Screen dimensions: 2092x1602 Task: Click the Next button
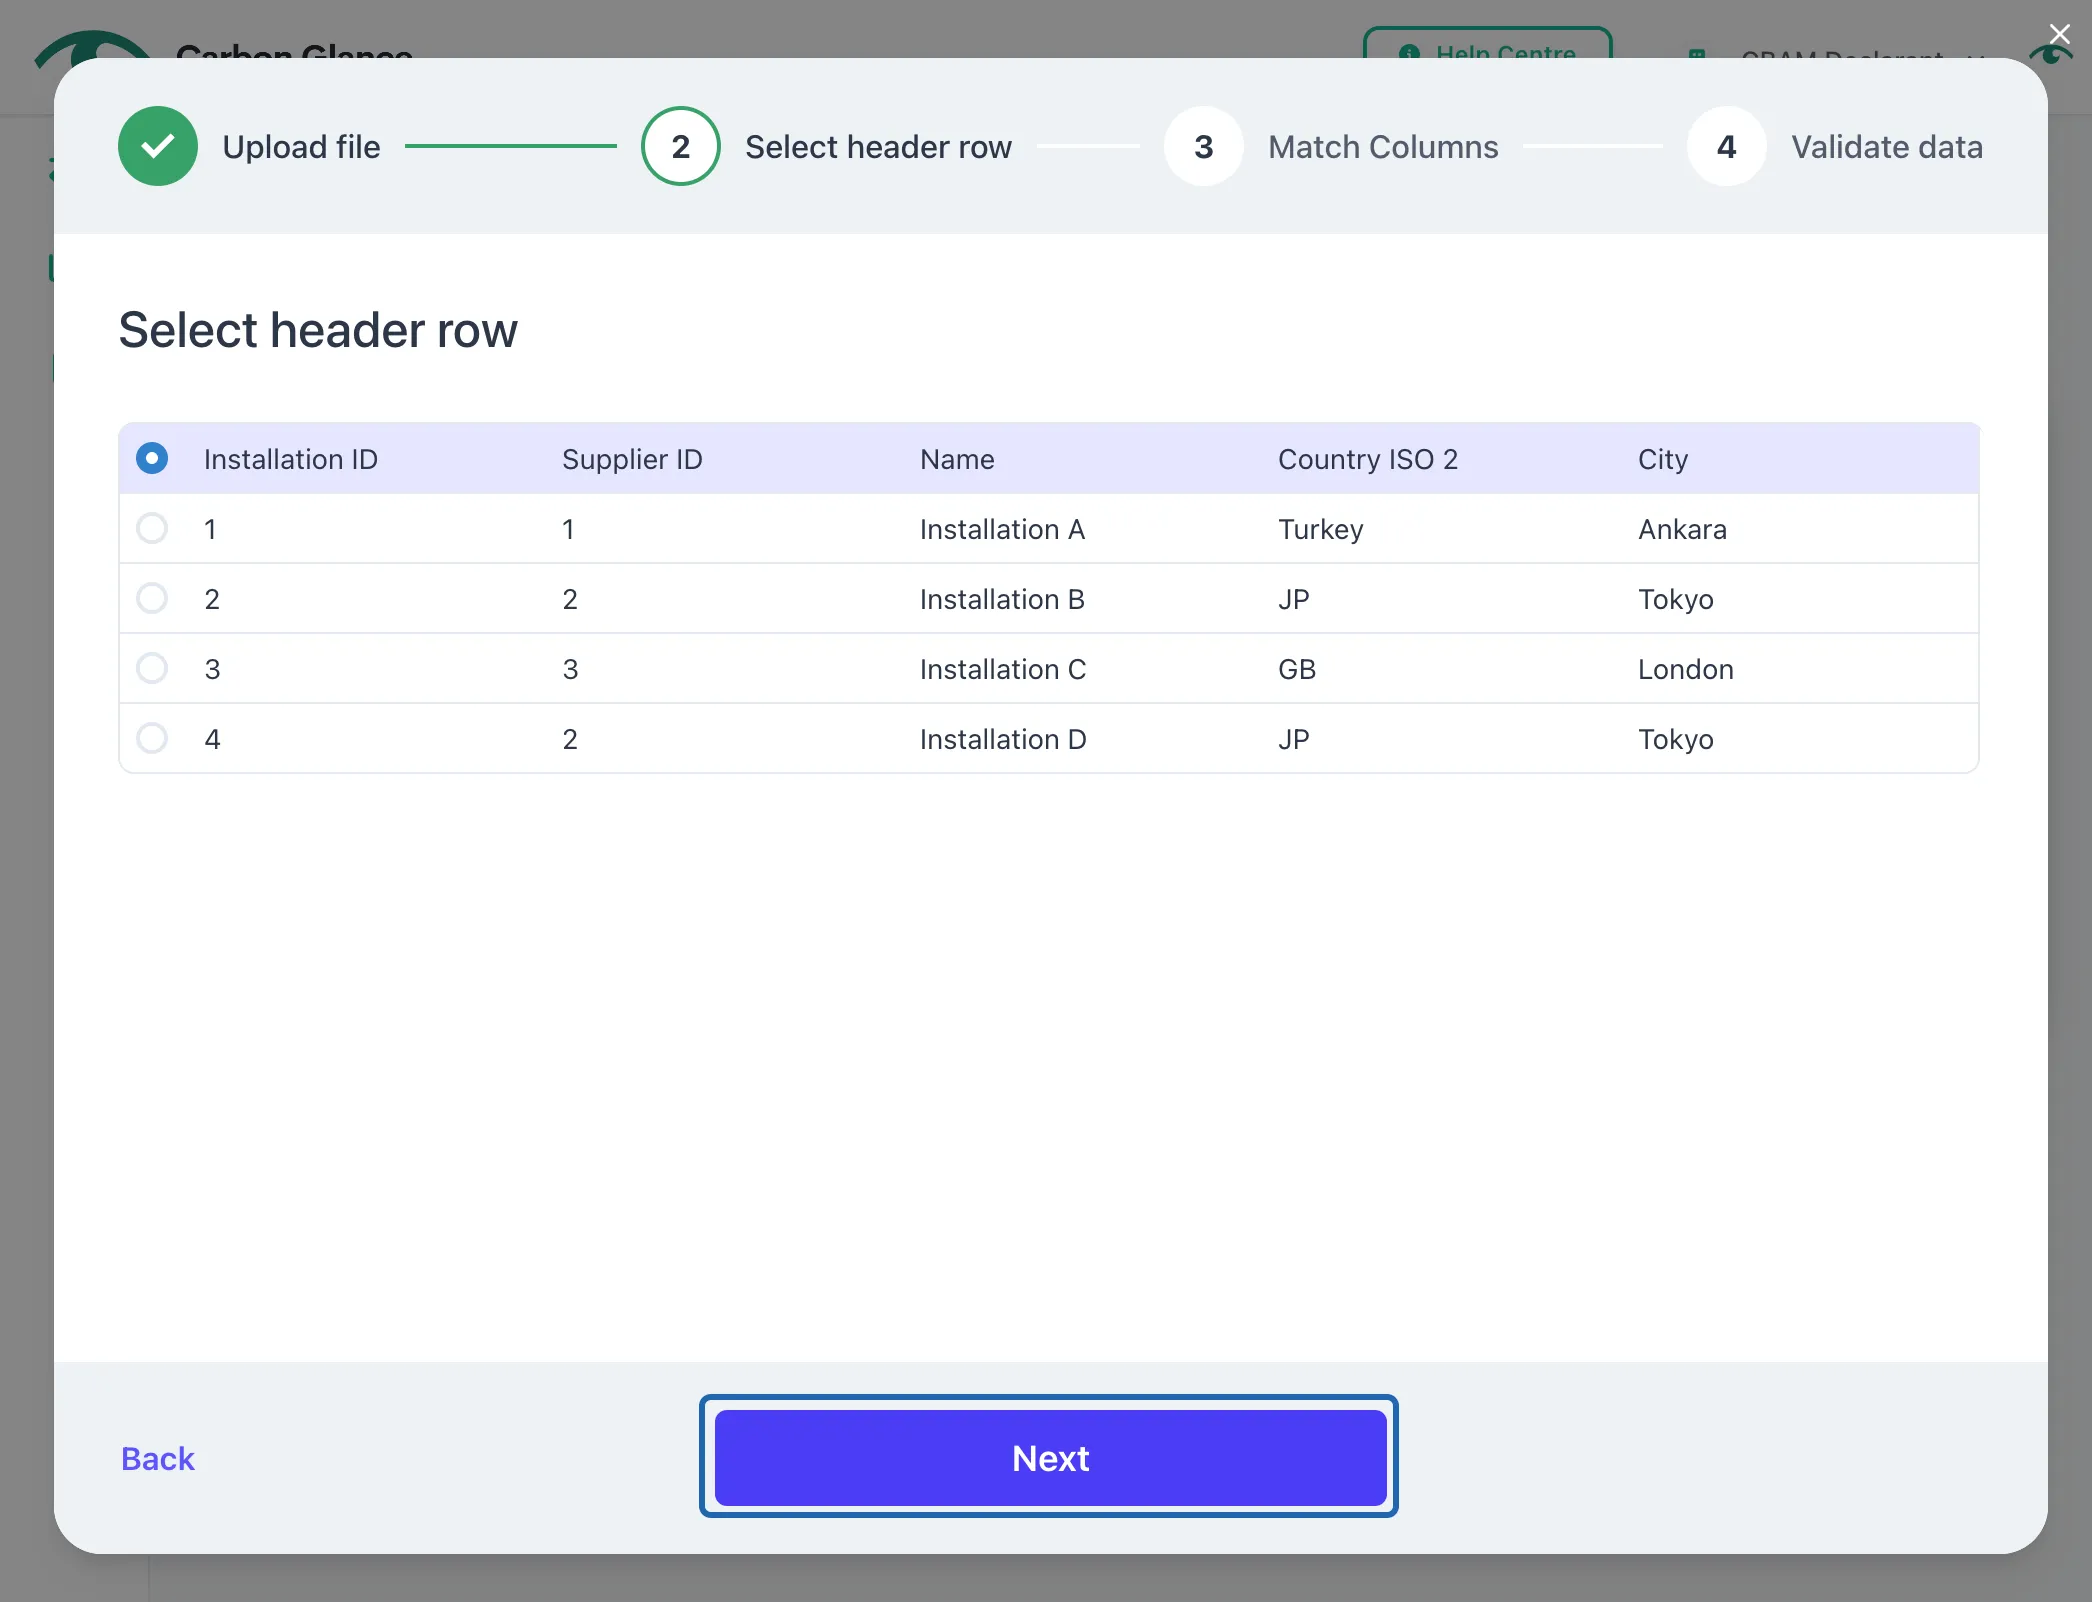(x=1050, y=1458)
